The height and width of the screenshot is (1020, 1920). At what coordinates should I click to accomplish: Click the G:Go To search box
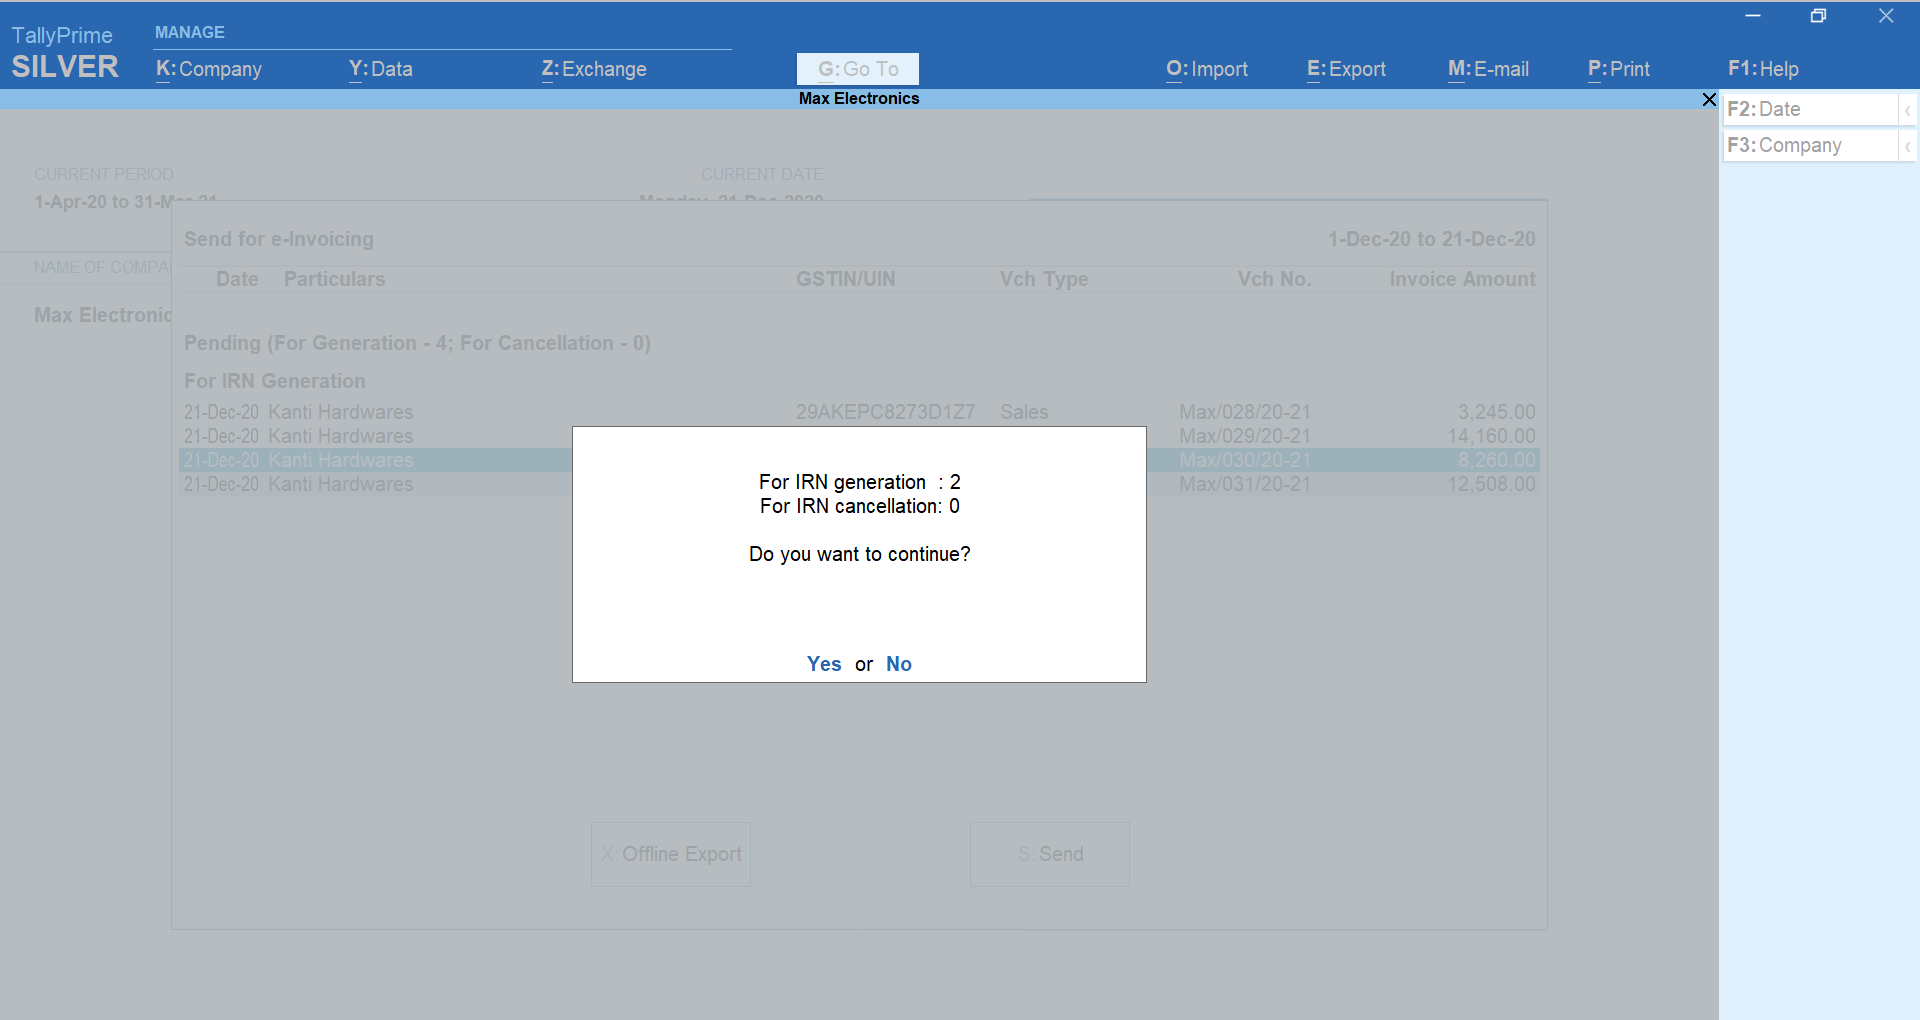[x=858, y=69]
